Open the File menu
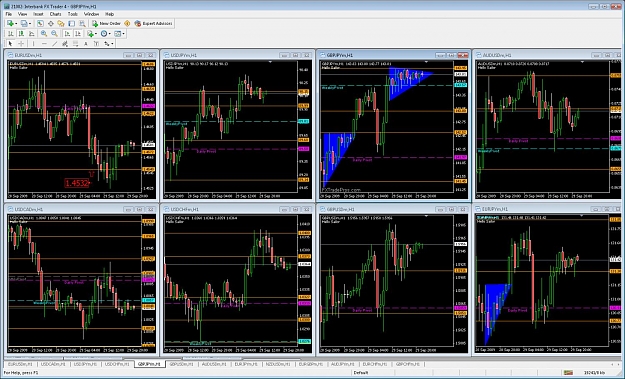 9,14
